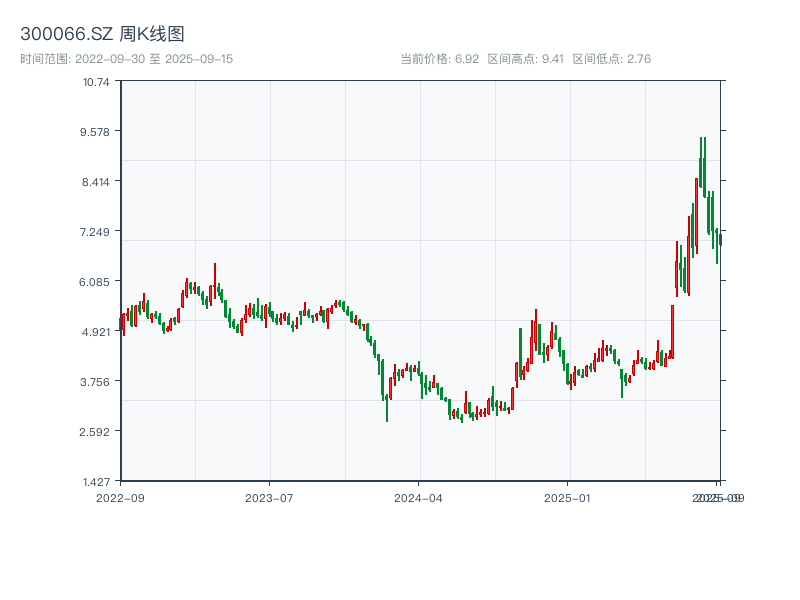The width and height of the screenshot is (800, 600).
Task: Click the tallest candlestick at the chart peak
Action: click(703, 165)
